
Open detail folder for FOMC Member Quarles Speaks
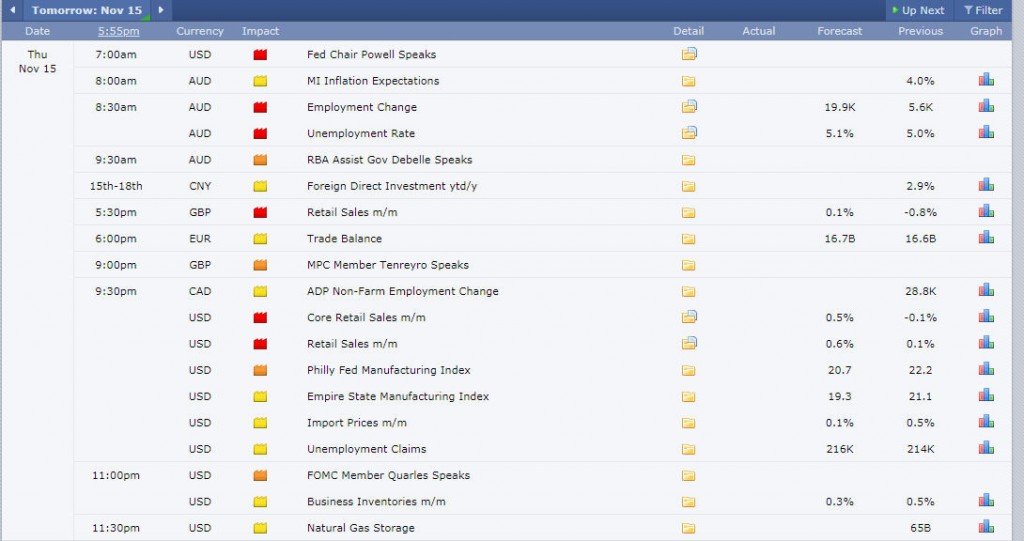pos(688,476)
